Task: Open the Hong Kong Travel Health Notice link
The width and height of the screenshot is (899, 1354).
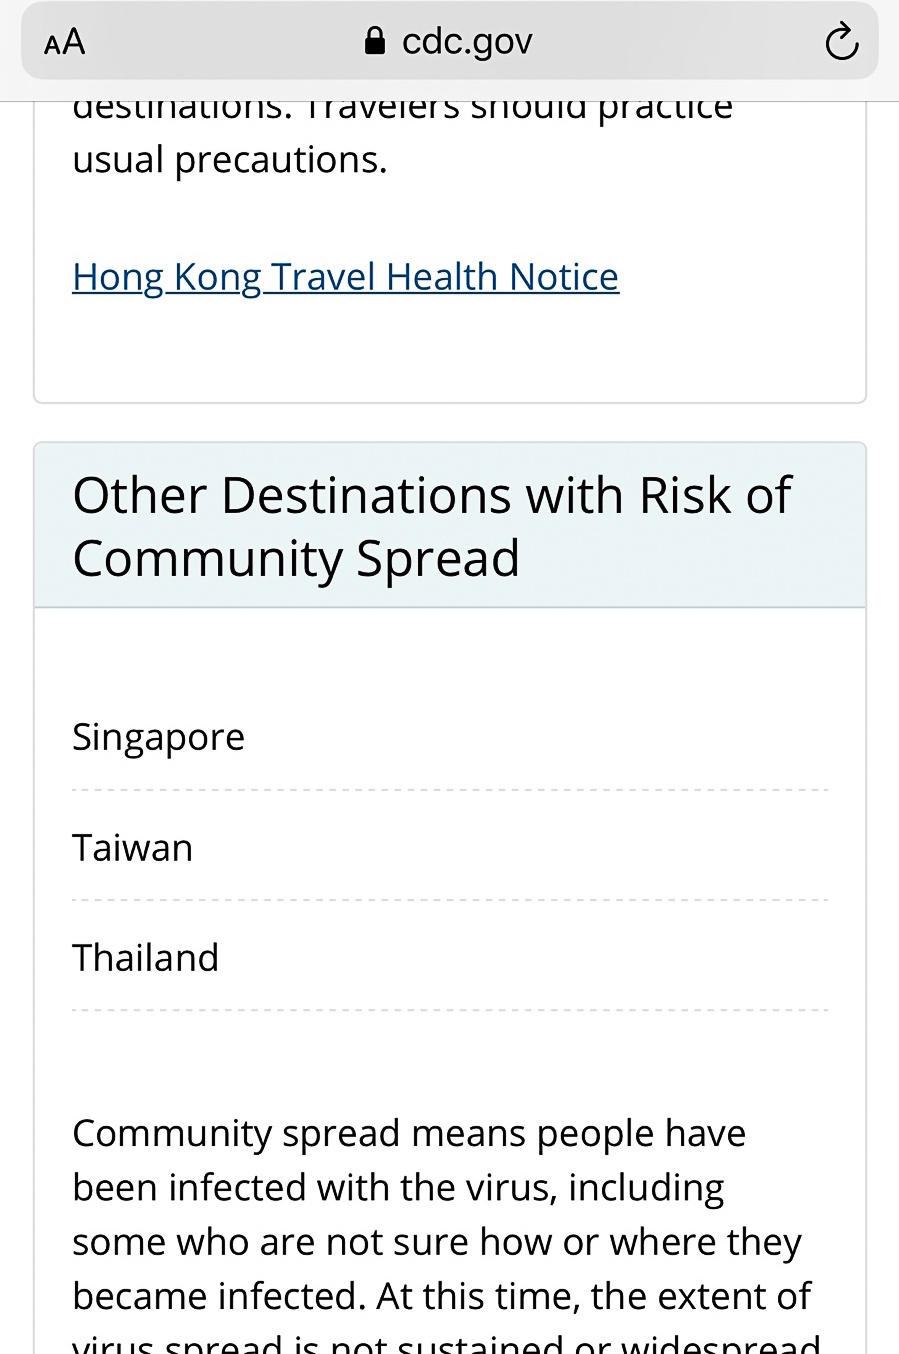Action: (345, 277)
